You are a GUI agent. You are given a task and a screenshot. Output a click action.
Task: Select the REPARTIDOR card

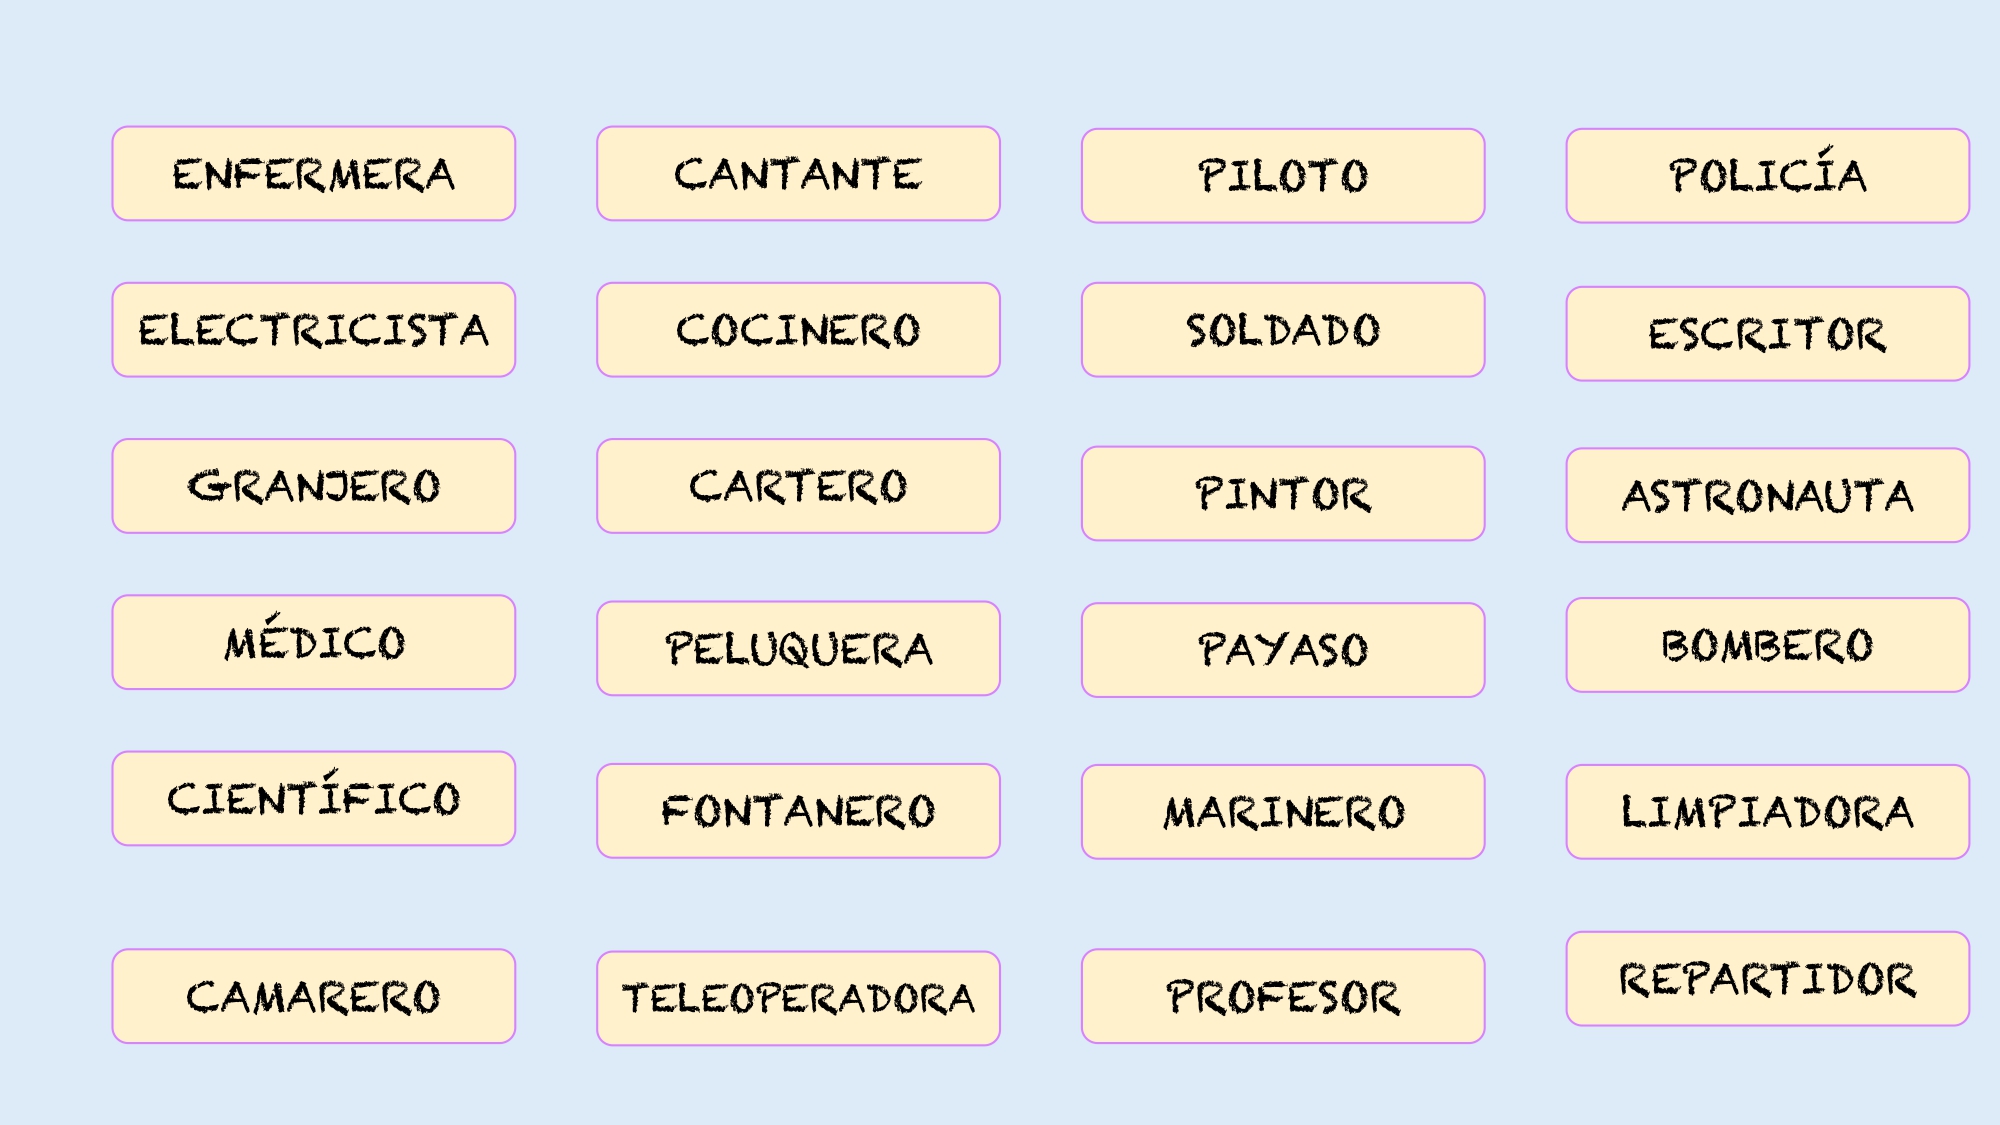1767,979
